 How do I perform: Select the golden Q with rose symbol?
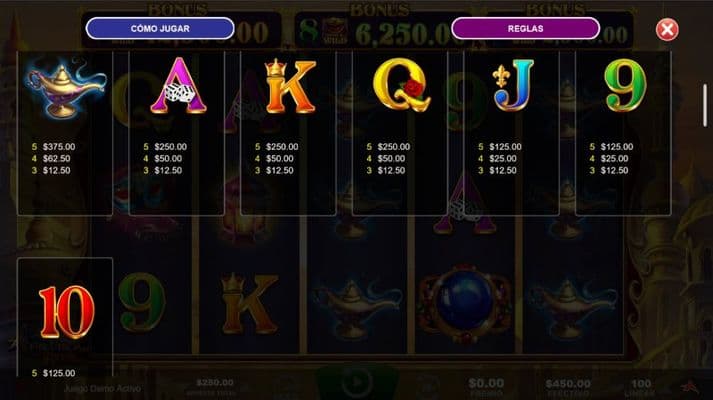(401, 85)
